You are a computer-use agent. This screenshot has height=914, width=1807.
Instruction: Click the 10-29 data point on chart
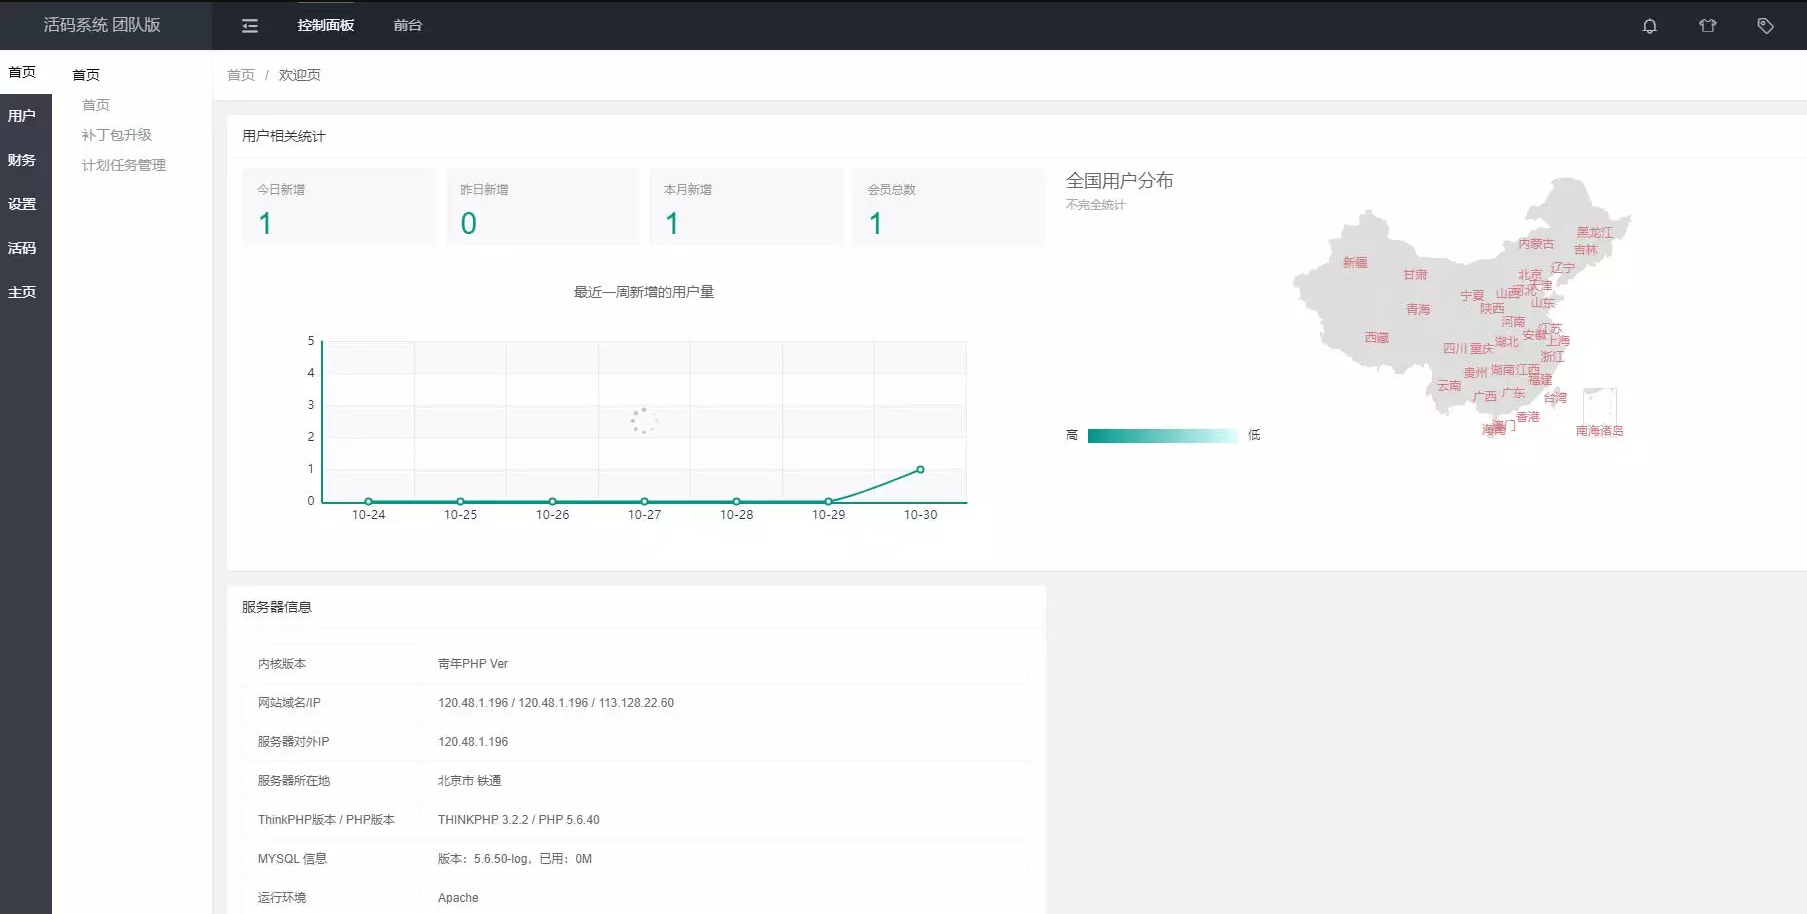(x=828, y=501)
